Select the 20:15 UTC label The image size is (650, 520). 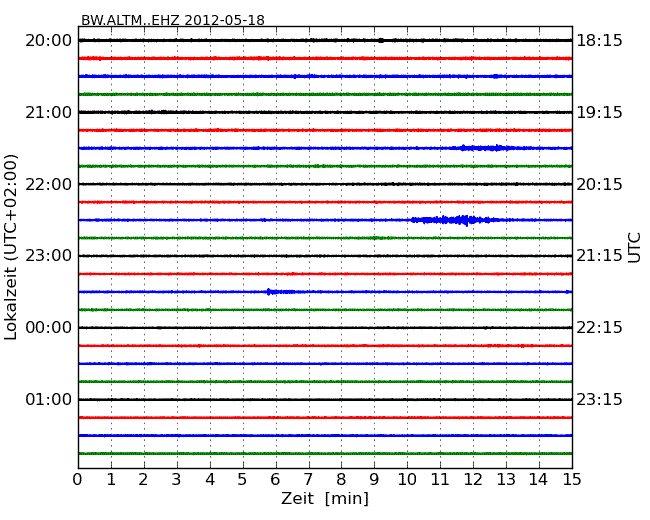tap(599, 184)
